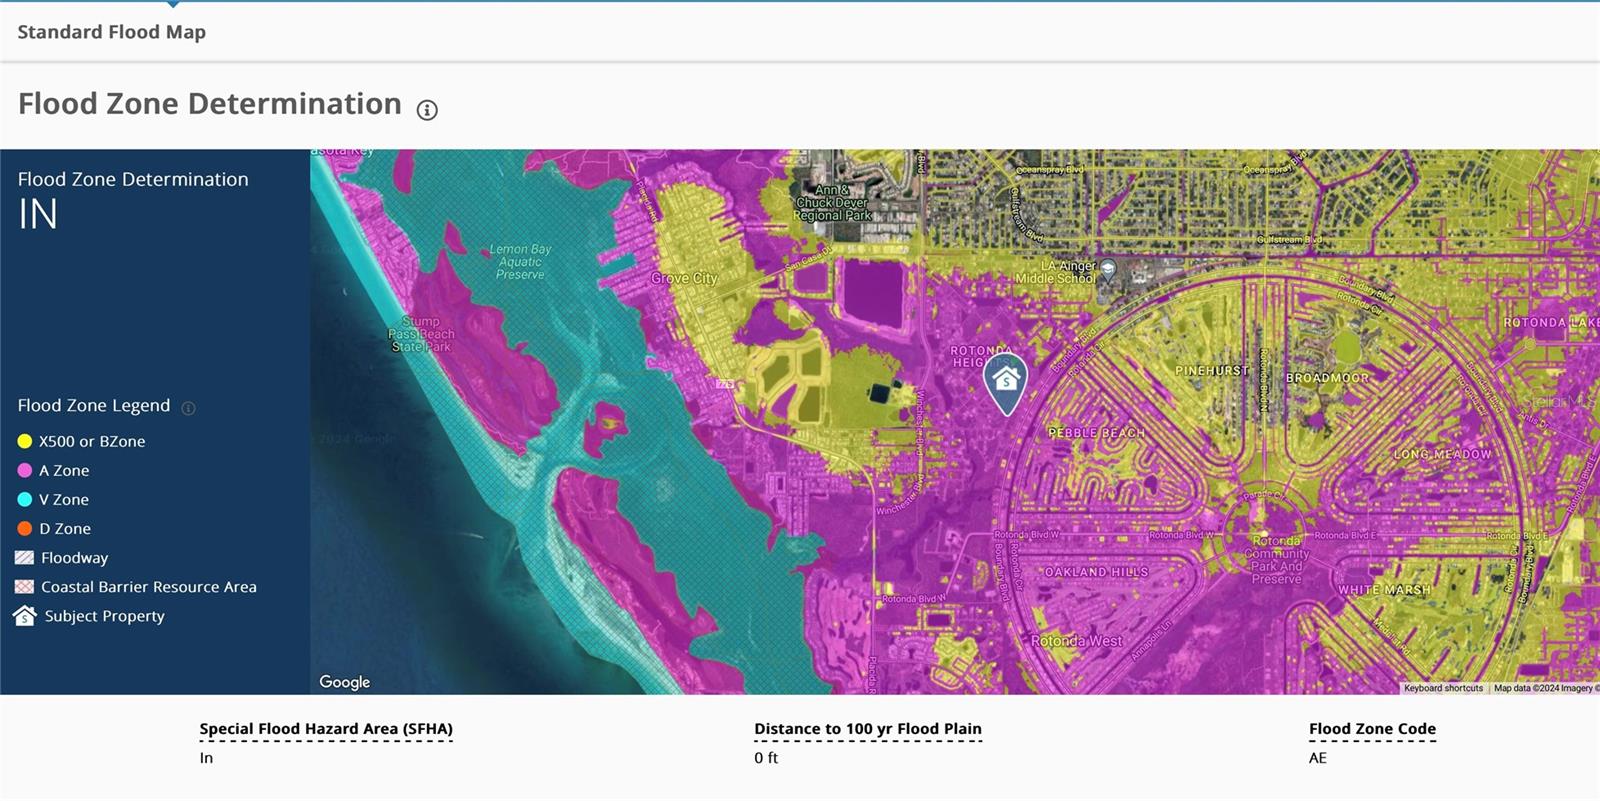Click the BROADMOOR neighborhood label
Viewport: 1600px width, 801px height.
pos(1327,378)
